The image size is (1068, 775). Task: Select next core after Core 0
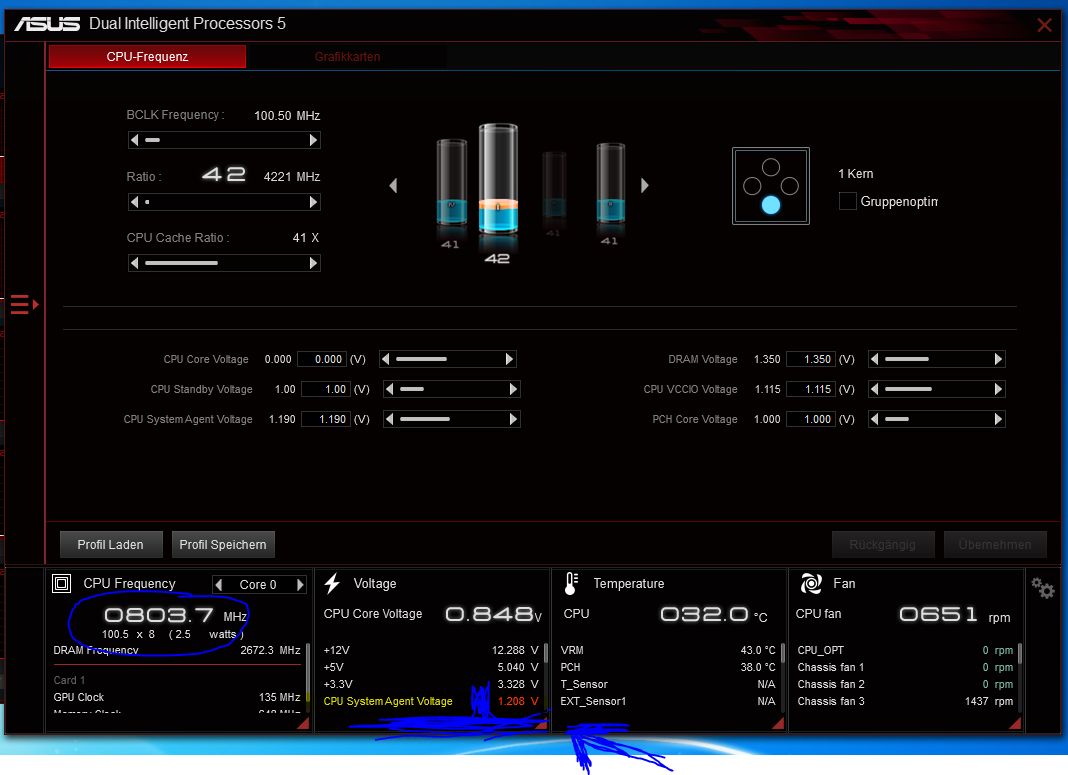pyautogui.click(x=300, y=584)
